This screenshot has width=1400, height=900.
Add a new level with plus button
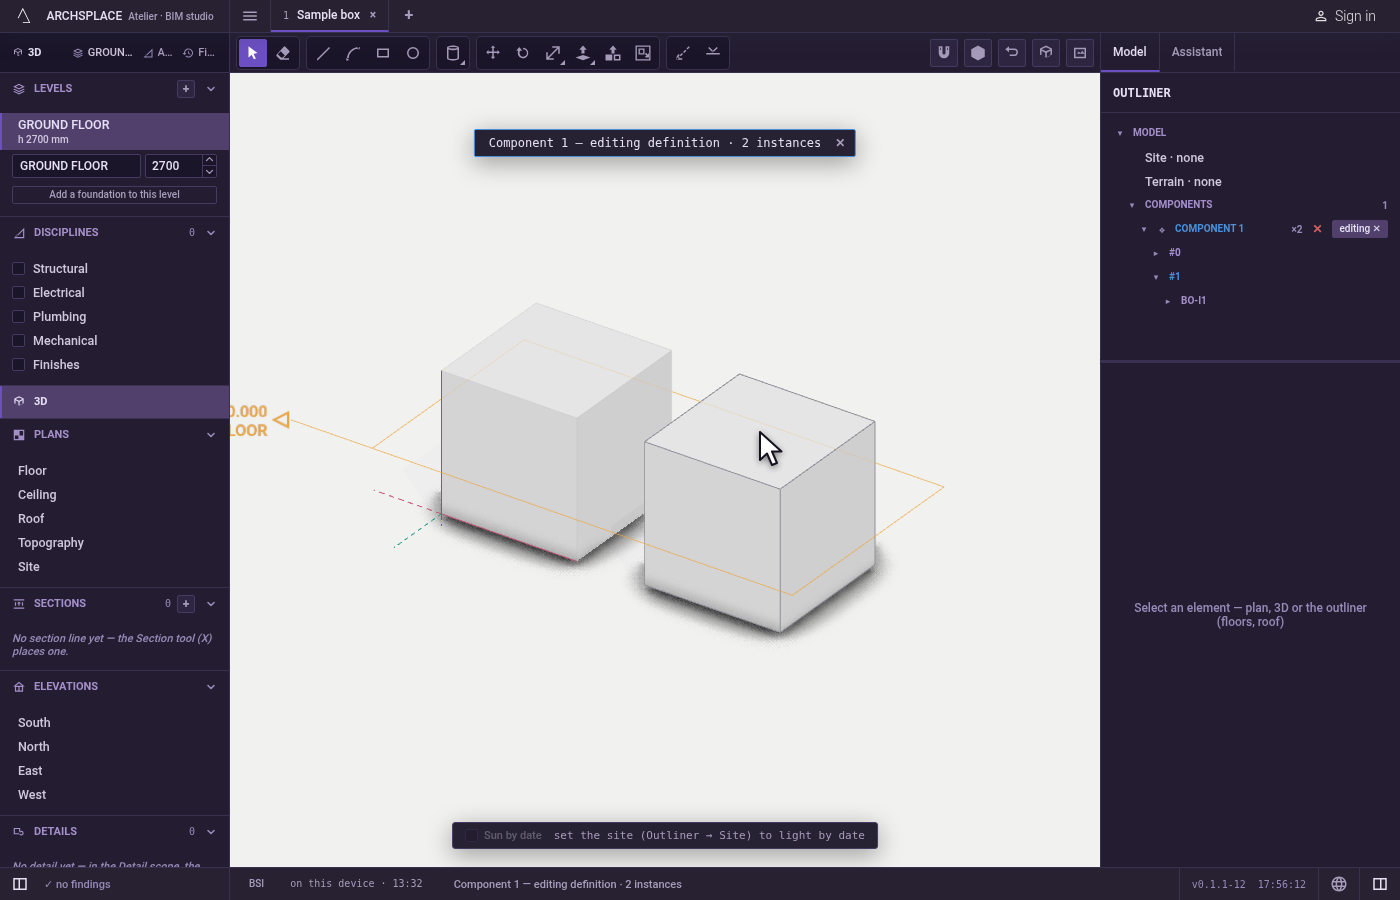coord(186,89)
